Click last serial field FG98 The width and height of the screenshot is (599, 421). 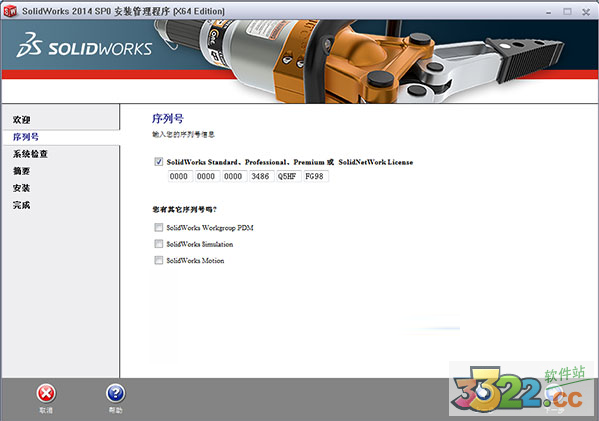click(x=316, y=176)
